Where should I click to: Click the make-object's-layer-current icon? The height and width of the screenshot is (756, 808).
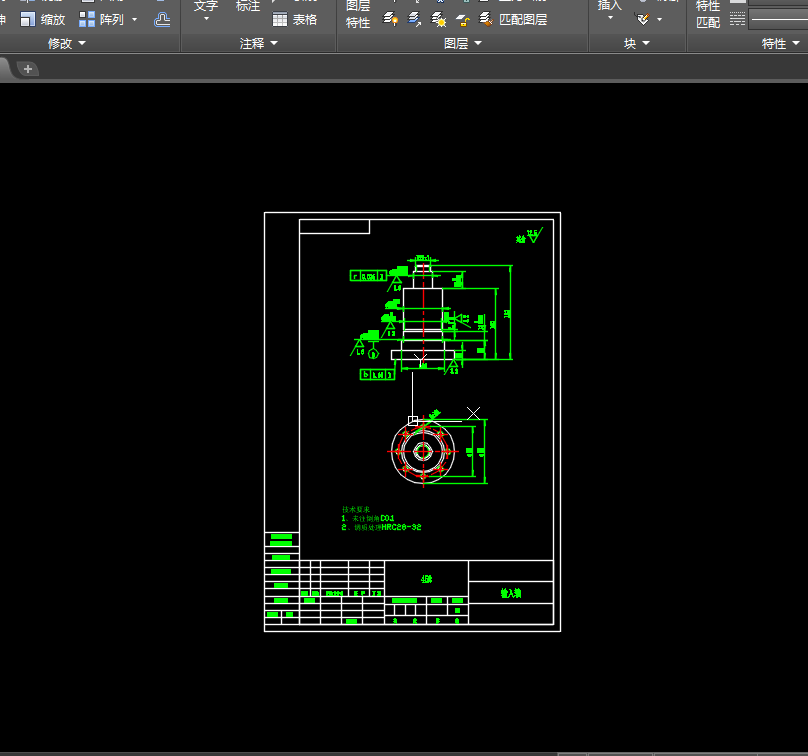tap(390, 20)
